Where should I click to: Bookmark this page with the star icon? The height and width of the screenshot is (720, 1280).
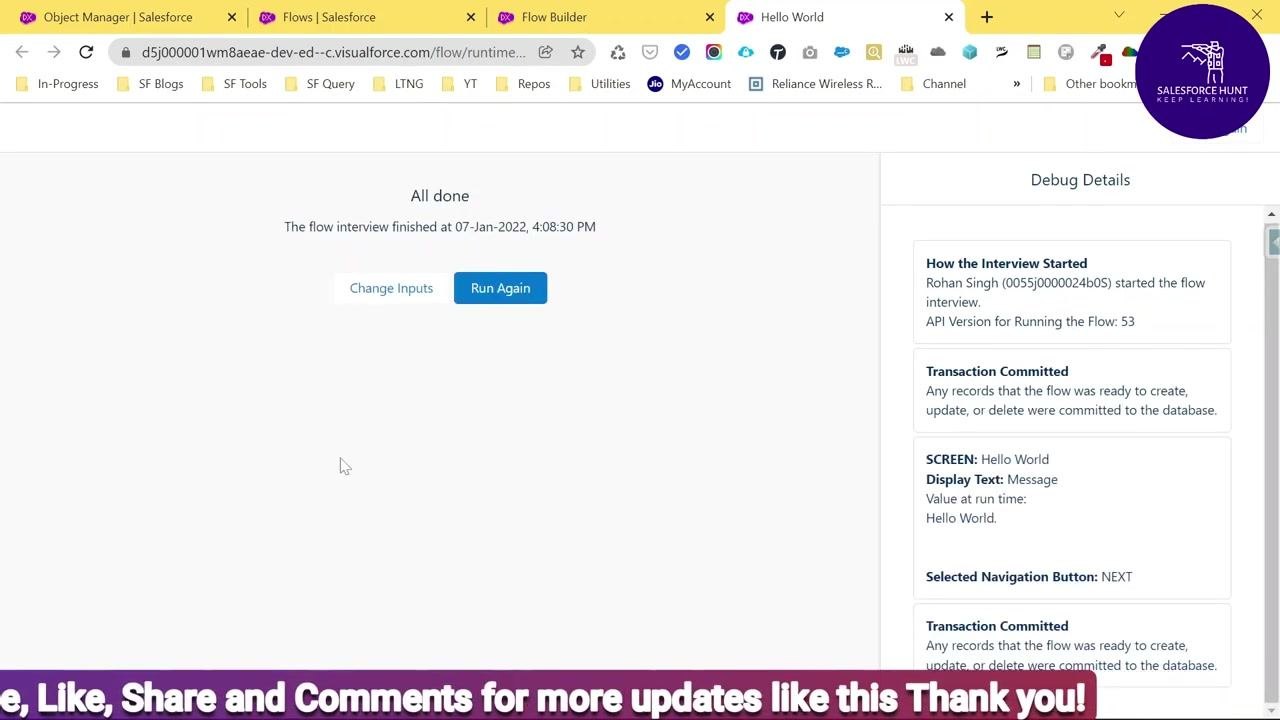click(578, 52)
